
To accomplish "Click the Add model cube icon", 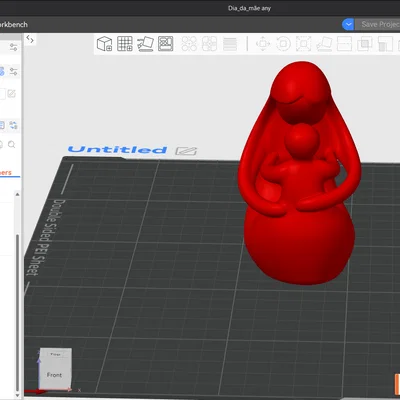I will click(x=104, y=44).
